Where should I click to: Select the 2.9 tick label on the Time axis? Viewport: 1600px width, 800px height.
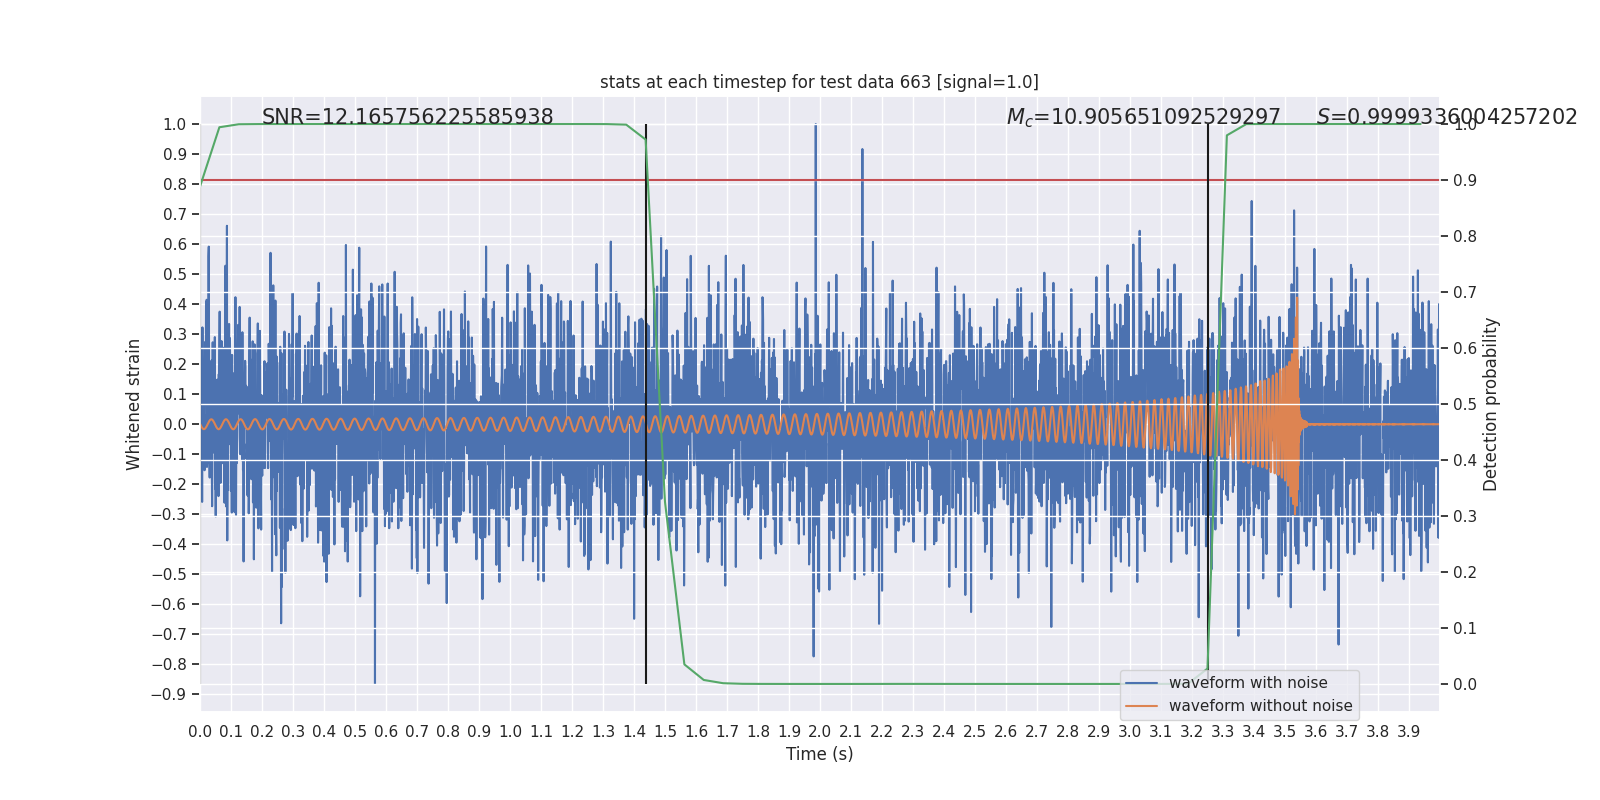[x=1099, y=732]
